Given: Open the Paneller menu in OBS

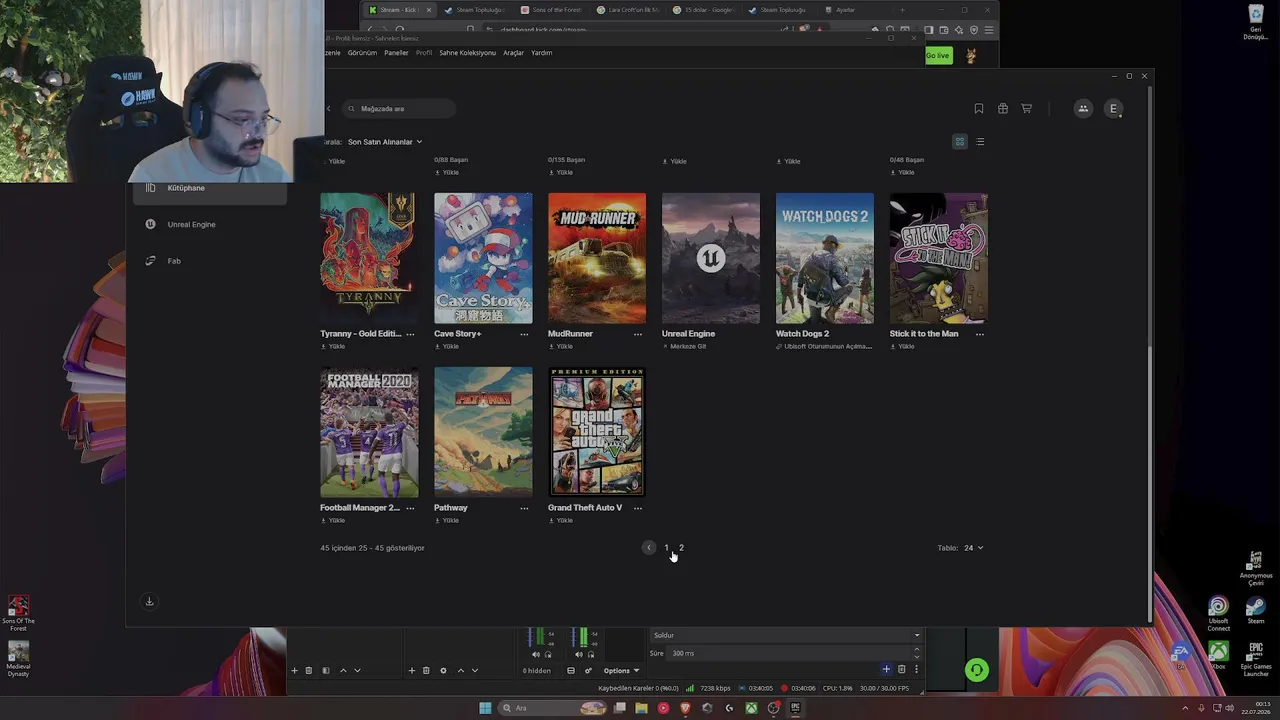Looking at the screenshot, I should (x=396, y=53).
